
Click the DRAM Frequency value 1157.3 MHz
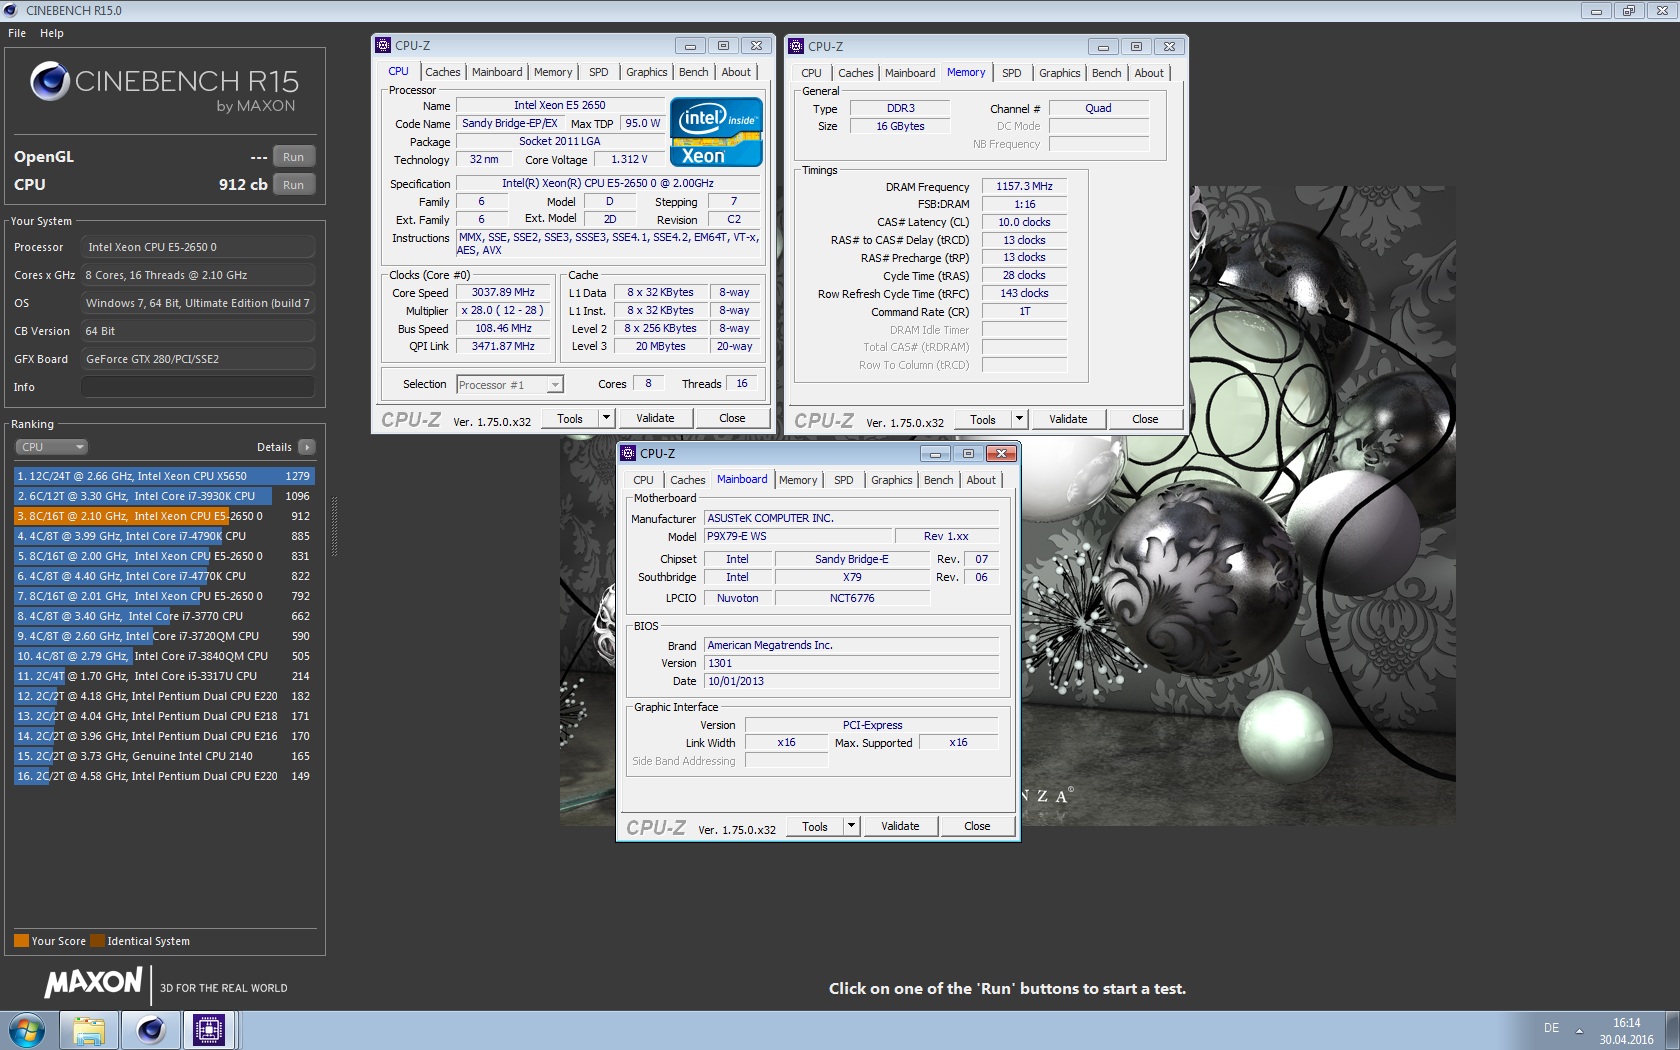1024,186
